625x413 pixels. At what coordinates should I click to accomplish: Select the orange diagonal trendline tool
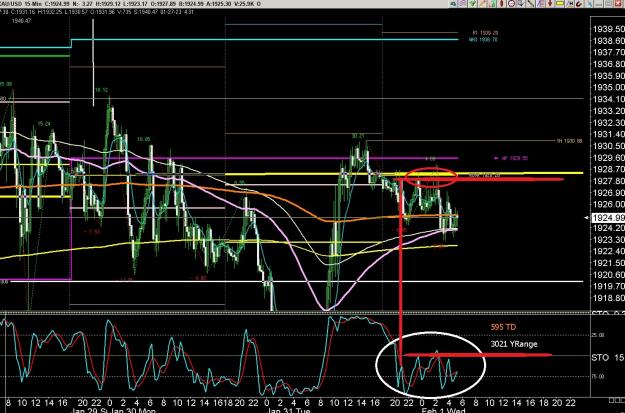[483, 4]
